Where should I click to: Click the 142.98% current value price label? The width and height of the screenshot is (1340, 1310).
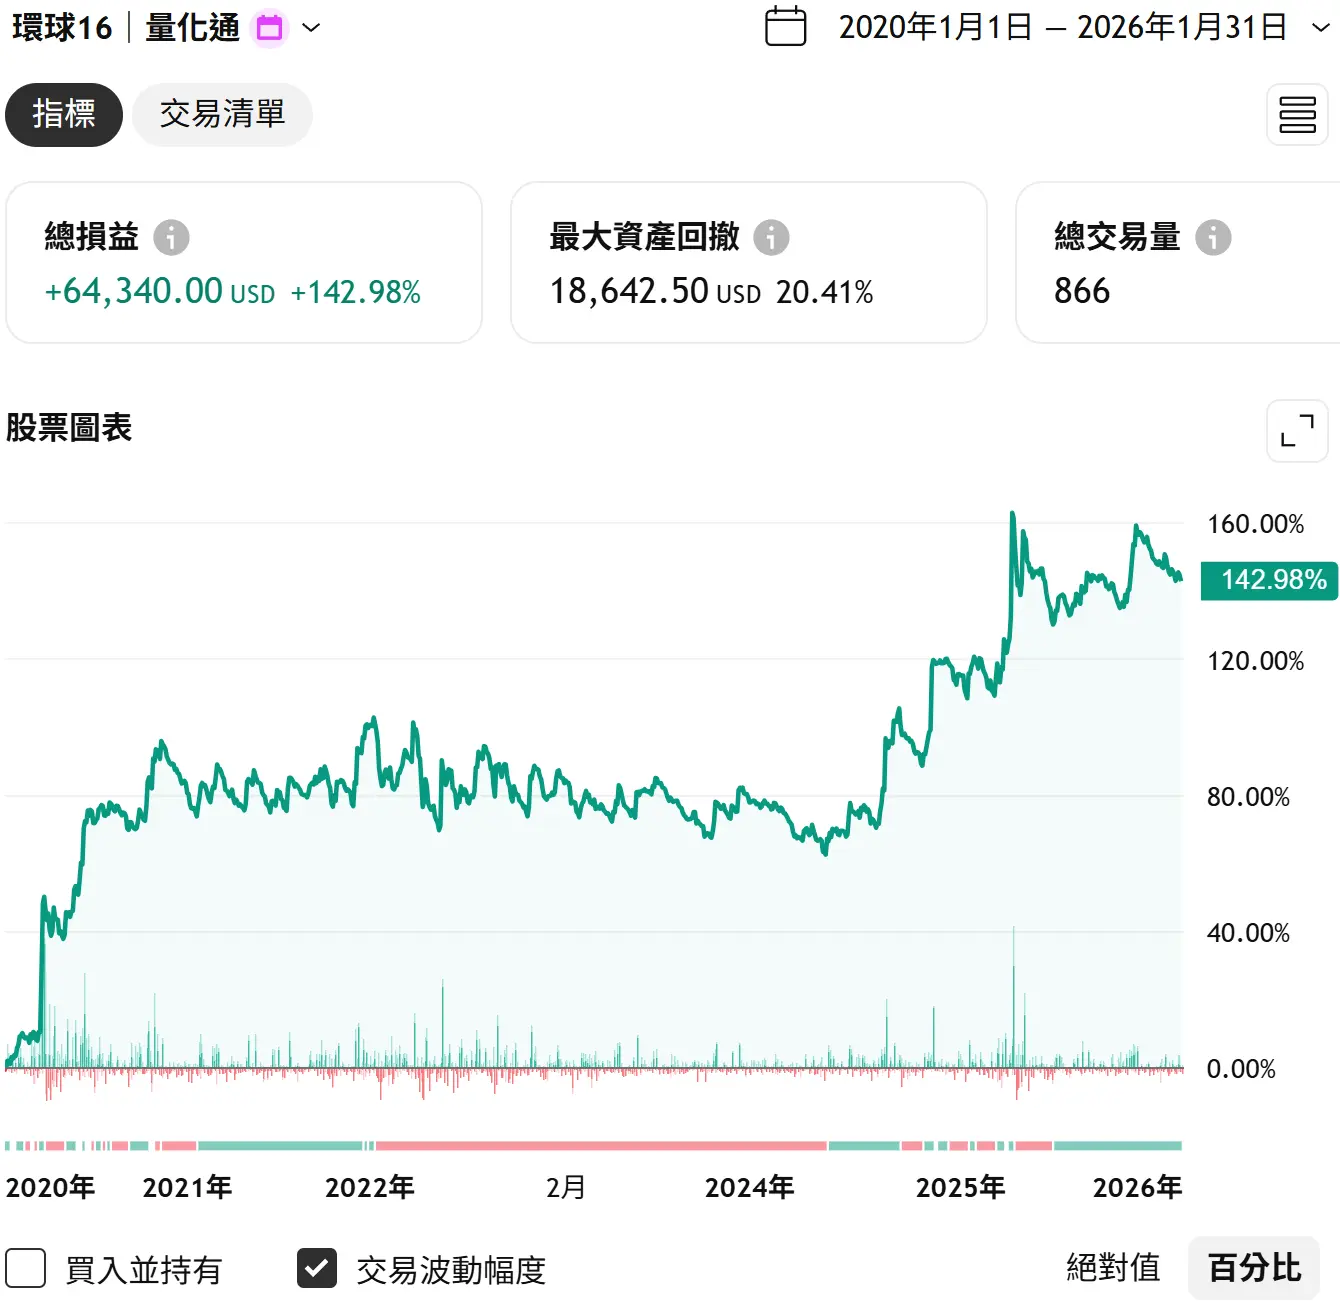(1269, 580)
